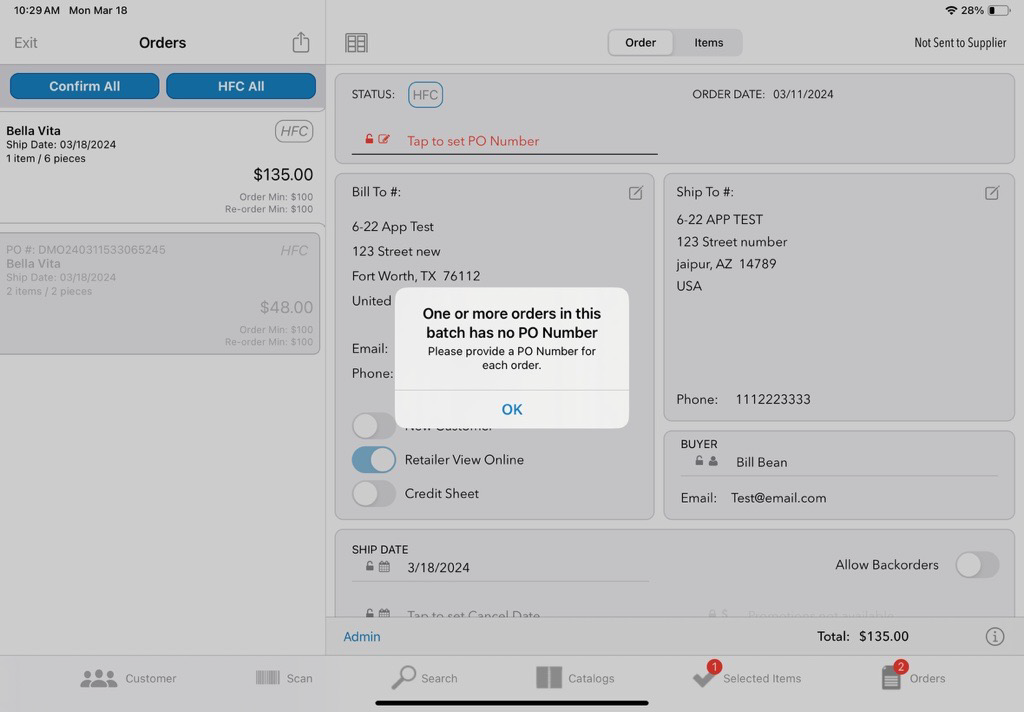This screenshot has width=1024, height=712.
Task: Click the red edit icon beside PO Number
Action: coord(384,138)
